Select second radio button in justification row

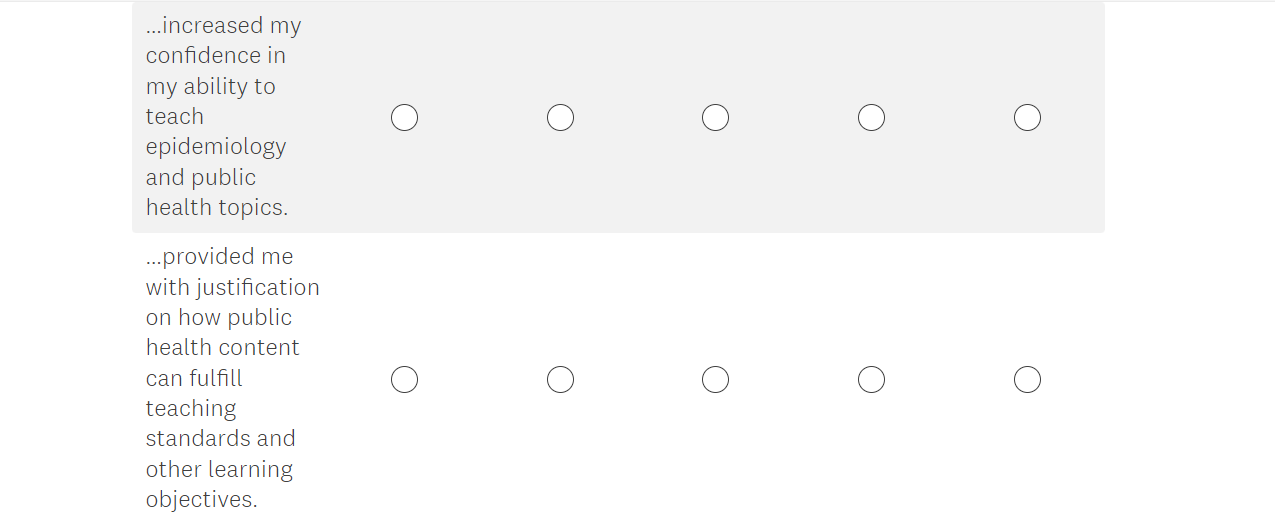click(560, 380)
